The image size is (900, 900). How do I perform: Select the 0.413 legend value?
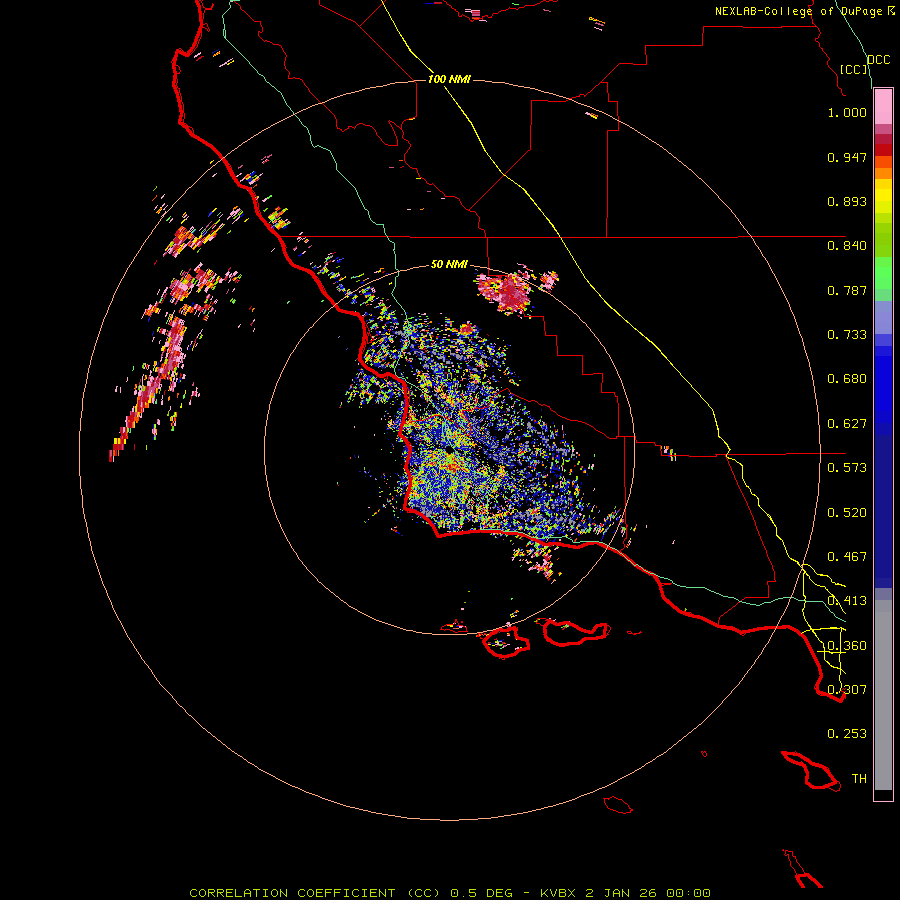pos(847,601)
